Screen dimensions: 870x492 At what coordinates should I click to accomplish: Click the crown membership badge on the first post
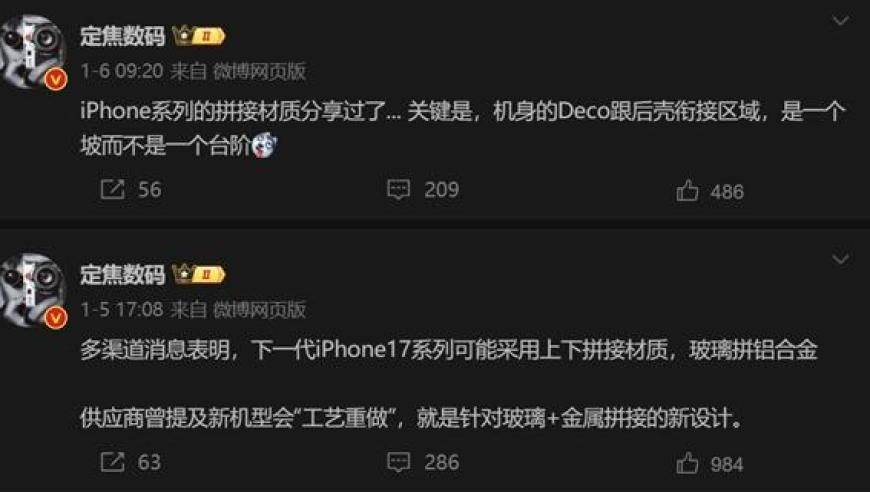(x=199, y=36)
